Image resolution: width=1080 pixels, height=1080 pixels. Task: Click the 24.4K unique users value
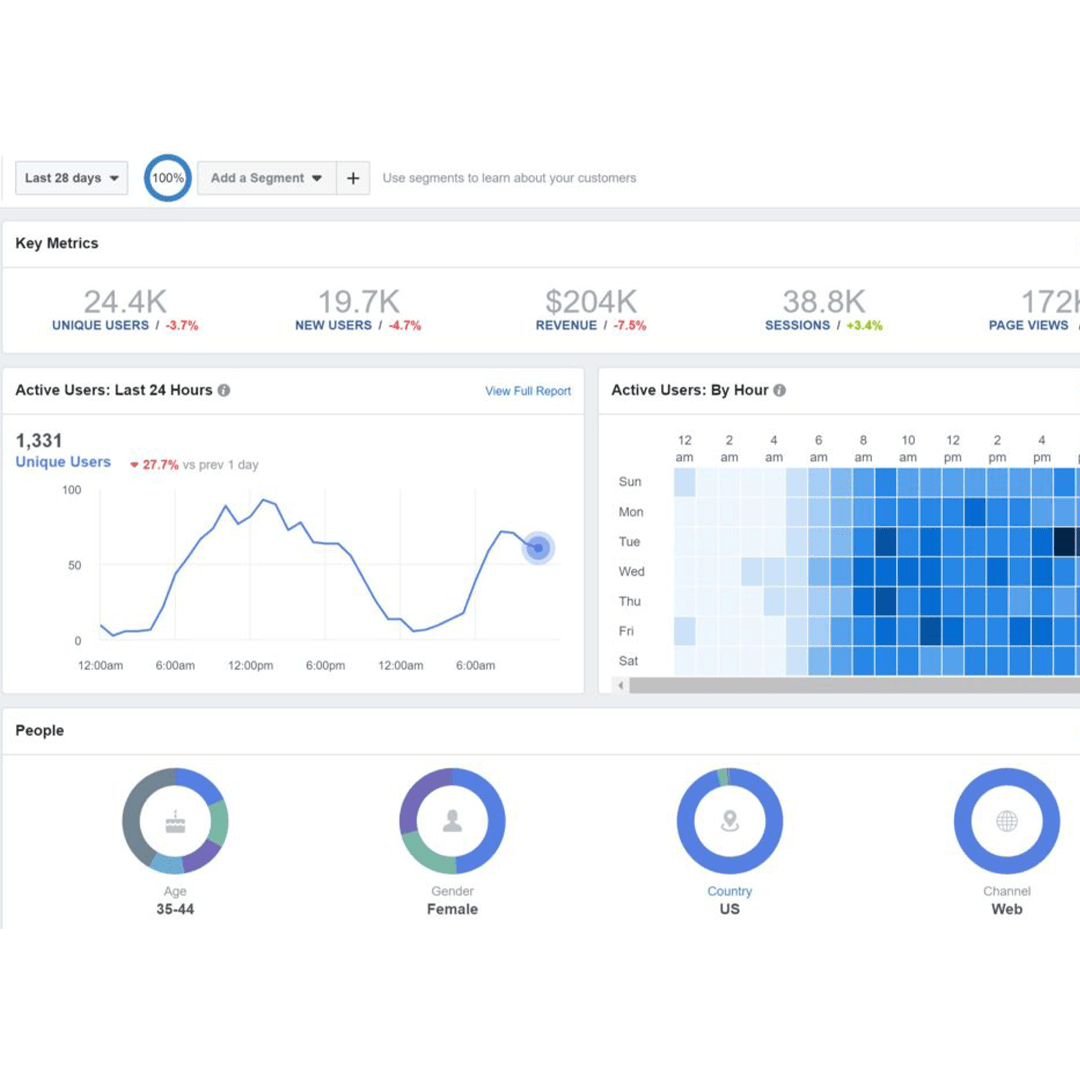point(125,302)
